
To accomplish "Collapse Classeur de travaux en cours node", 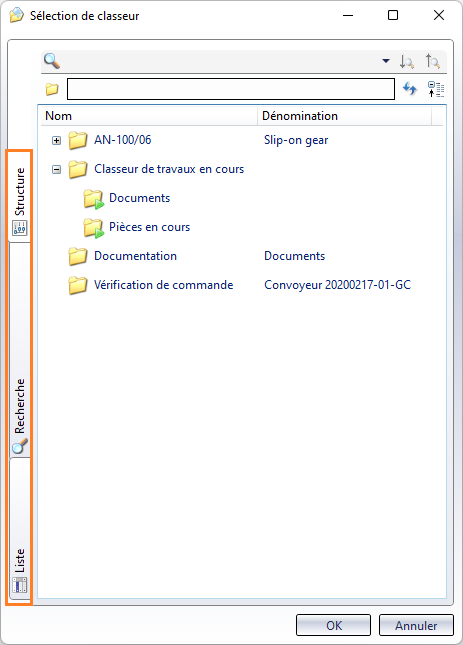I will tap(56, 169).
